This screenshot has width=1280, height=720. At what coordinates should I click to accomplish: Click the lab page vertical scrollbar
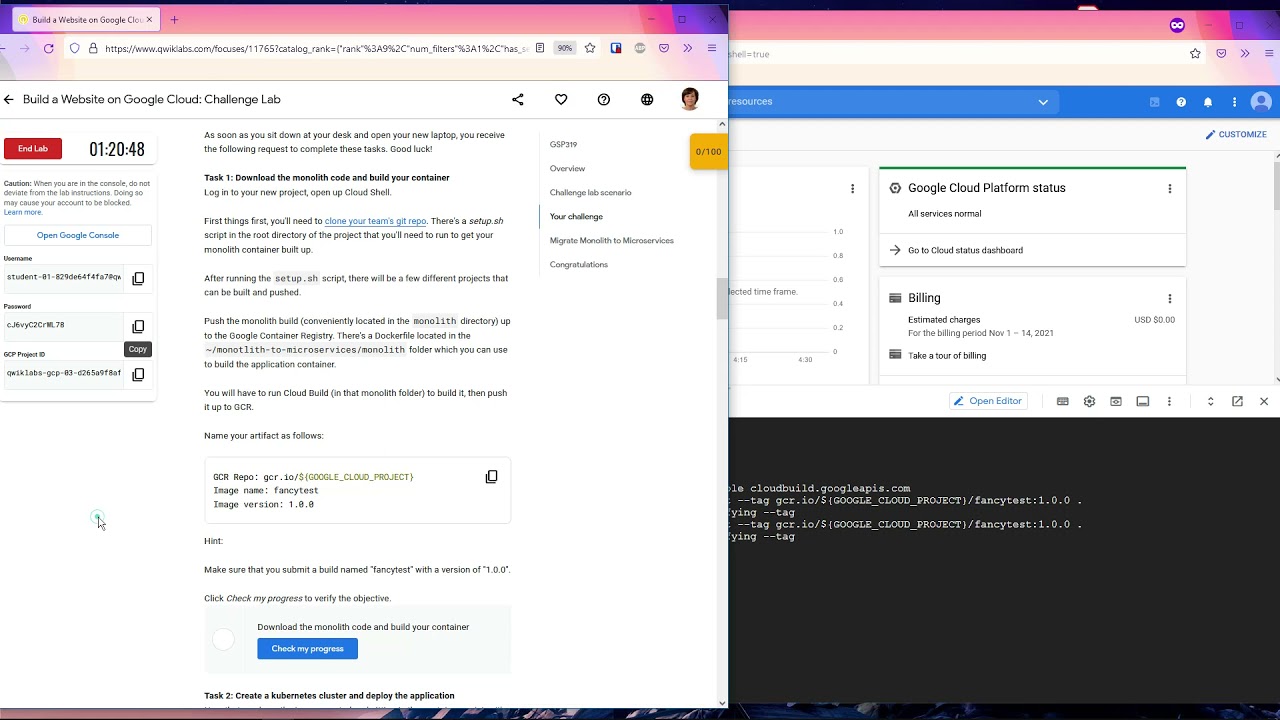point(722,299)
